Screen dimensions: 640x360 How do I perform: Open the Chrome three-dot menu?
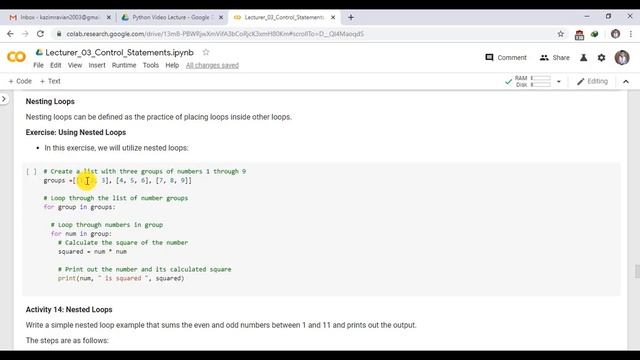[x=631, y=34]
